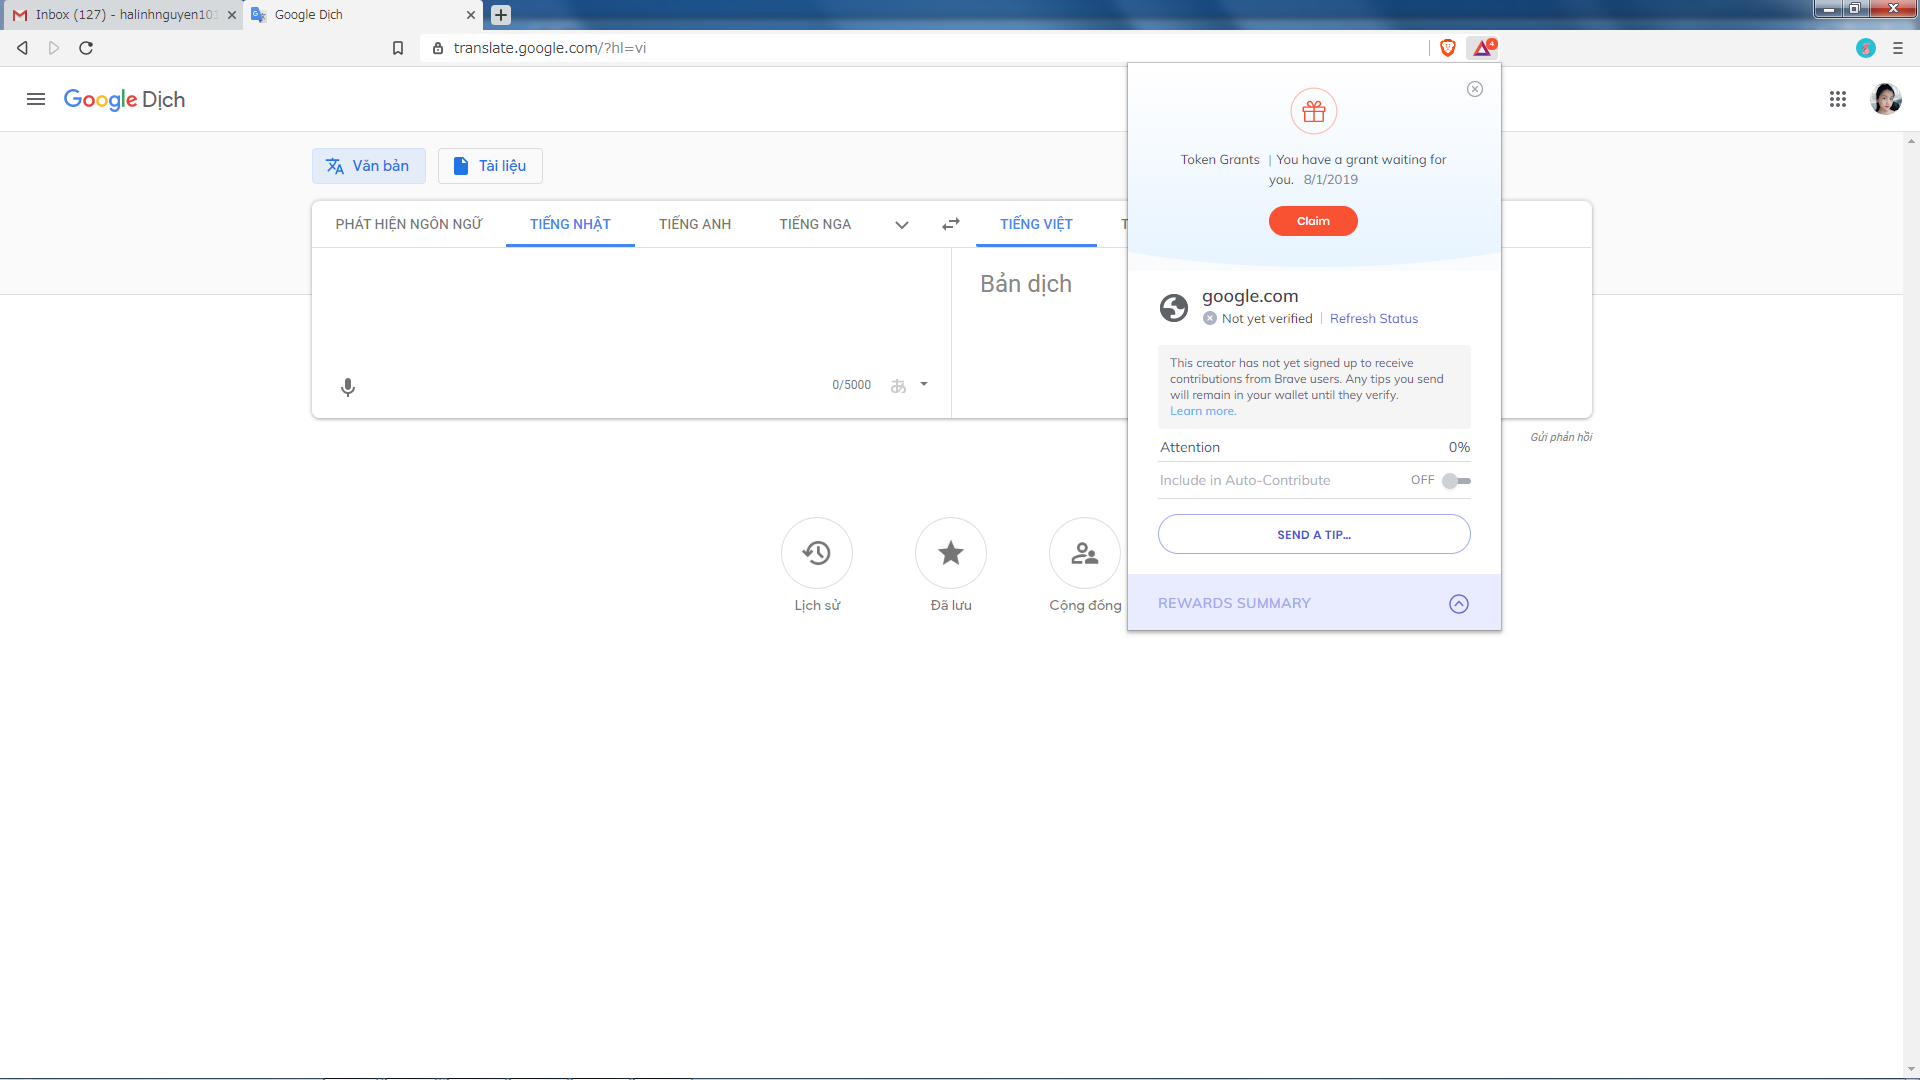Click the source text input area
Screen dimensions: 1920x1080
tap(630, 310)
